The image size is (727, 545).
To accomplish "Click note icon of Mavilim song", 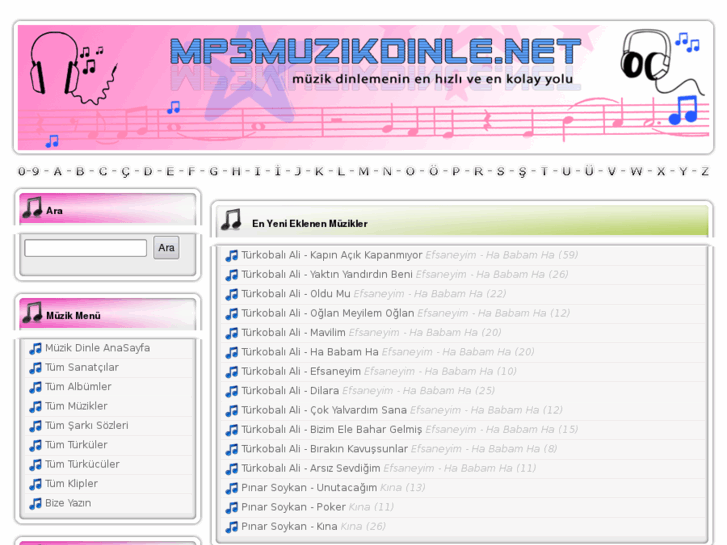I will coord(231,333).
